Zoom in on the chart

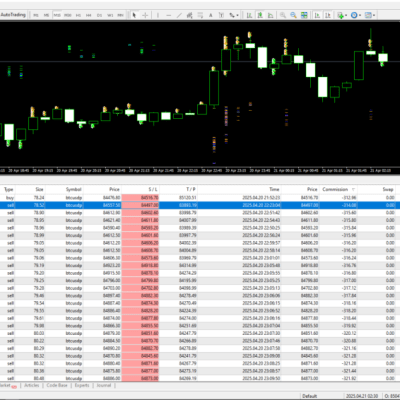(x=283, y=15)
